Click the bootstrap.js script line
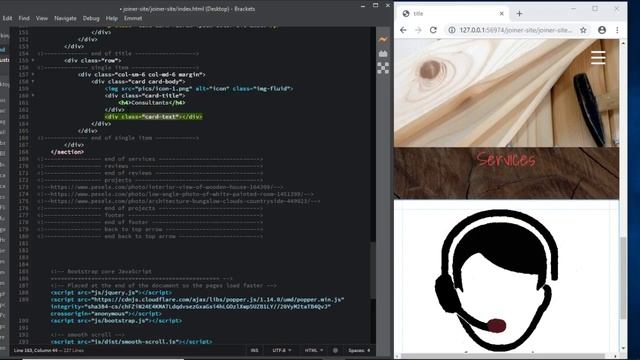The width and height of the screenshot is (640, 360). (x=116, y=321)
